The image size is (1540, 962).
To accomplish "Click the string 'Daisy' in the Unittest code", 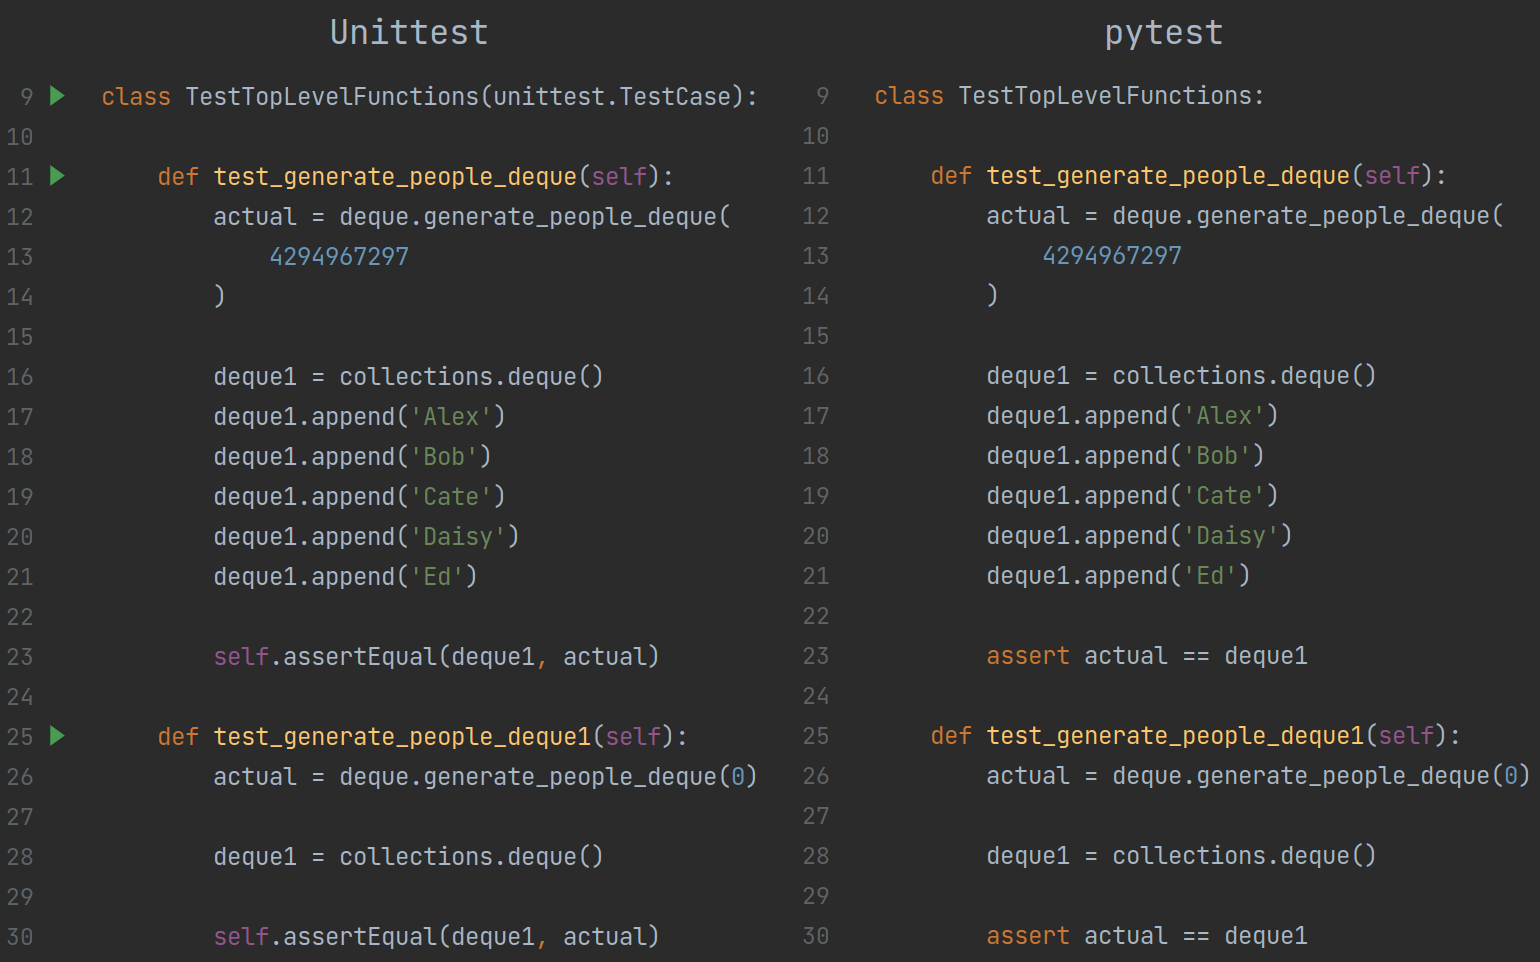I will point(458,536).
